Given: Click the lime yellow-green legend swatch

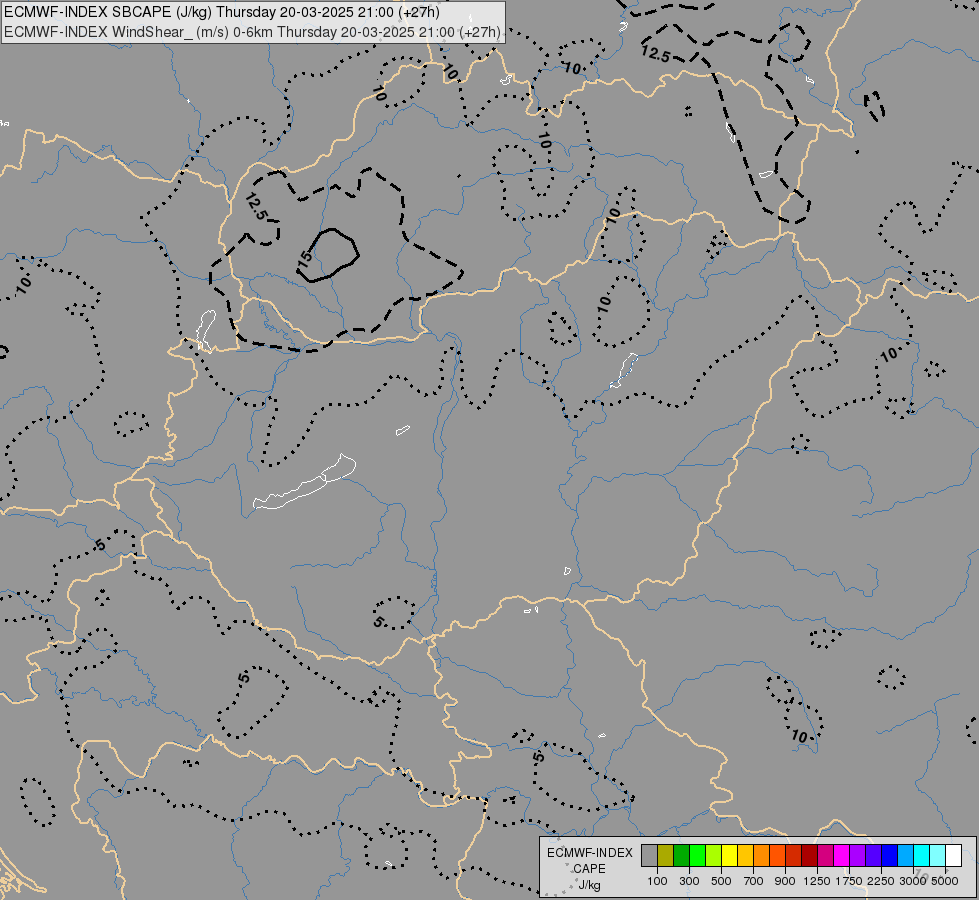Looking at the screenshot, I should click(x=714, y=856).
